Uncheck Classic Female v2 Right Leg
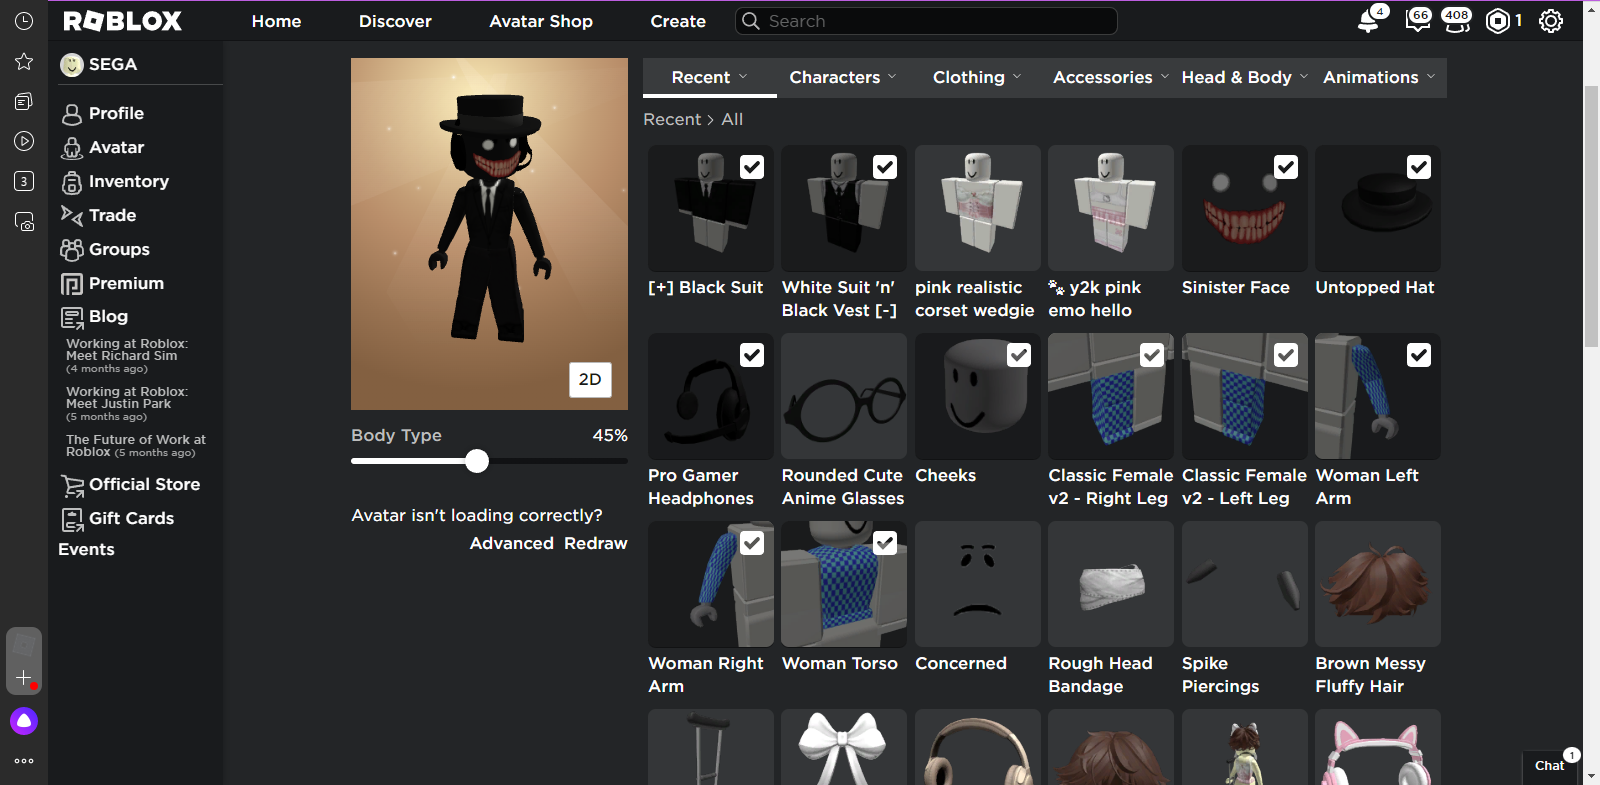1600x785 pixels. click(1152, 355)
